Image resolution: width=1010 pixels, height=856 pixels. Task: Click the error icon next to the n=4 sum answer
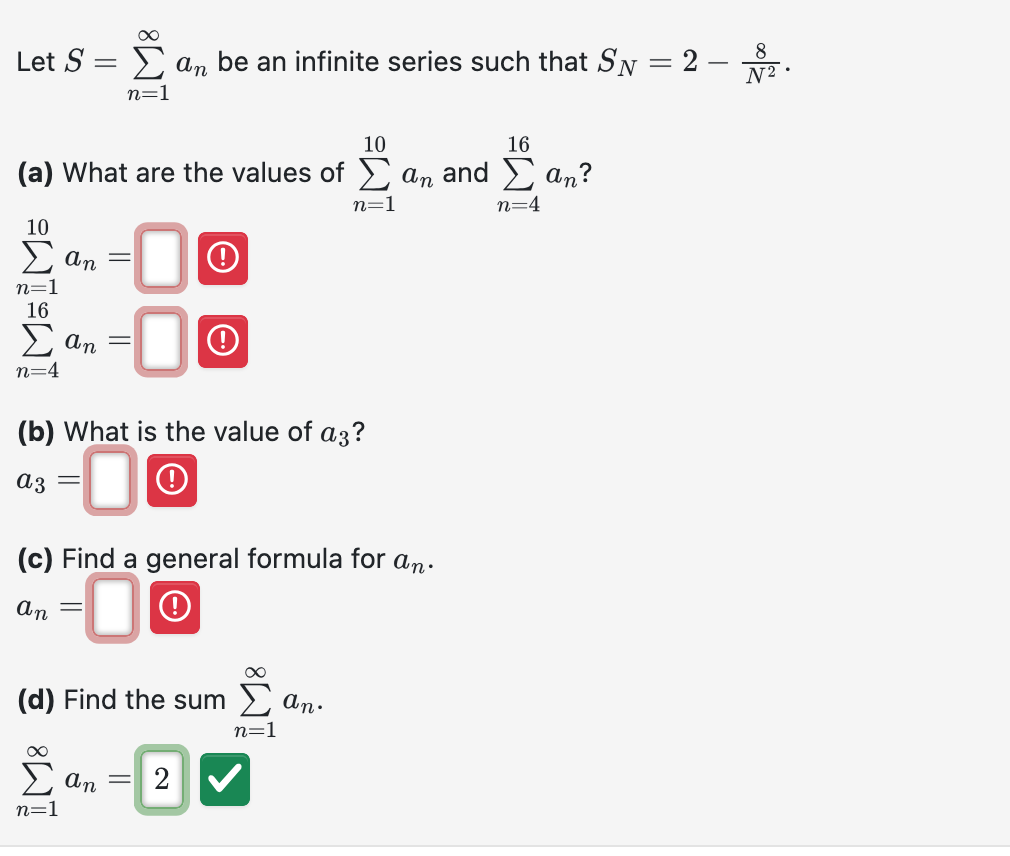(x=222, y=342)
